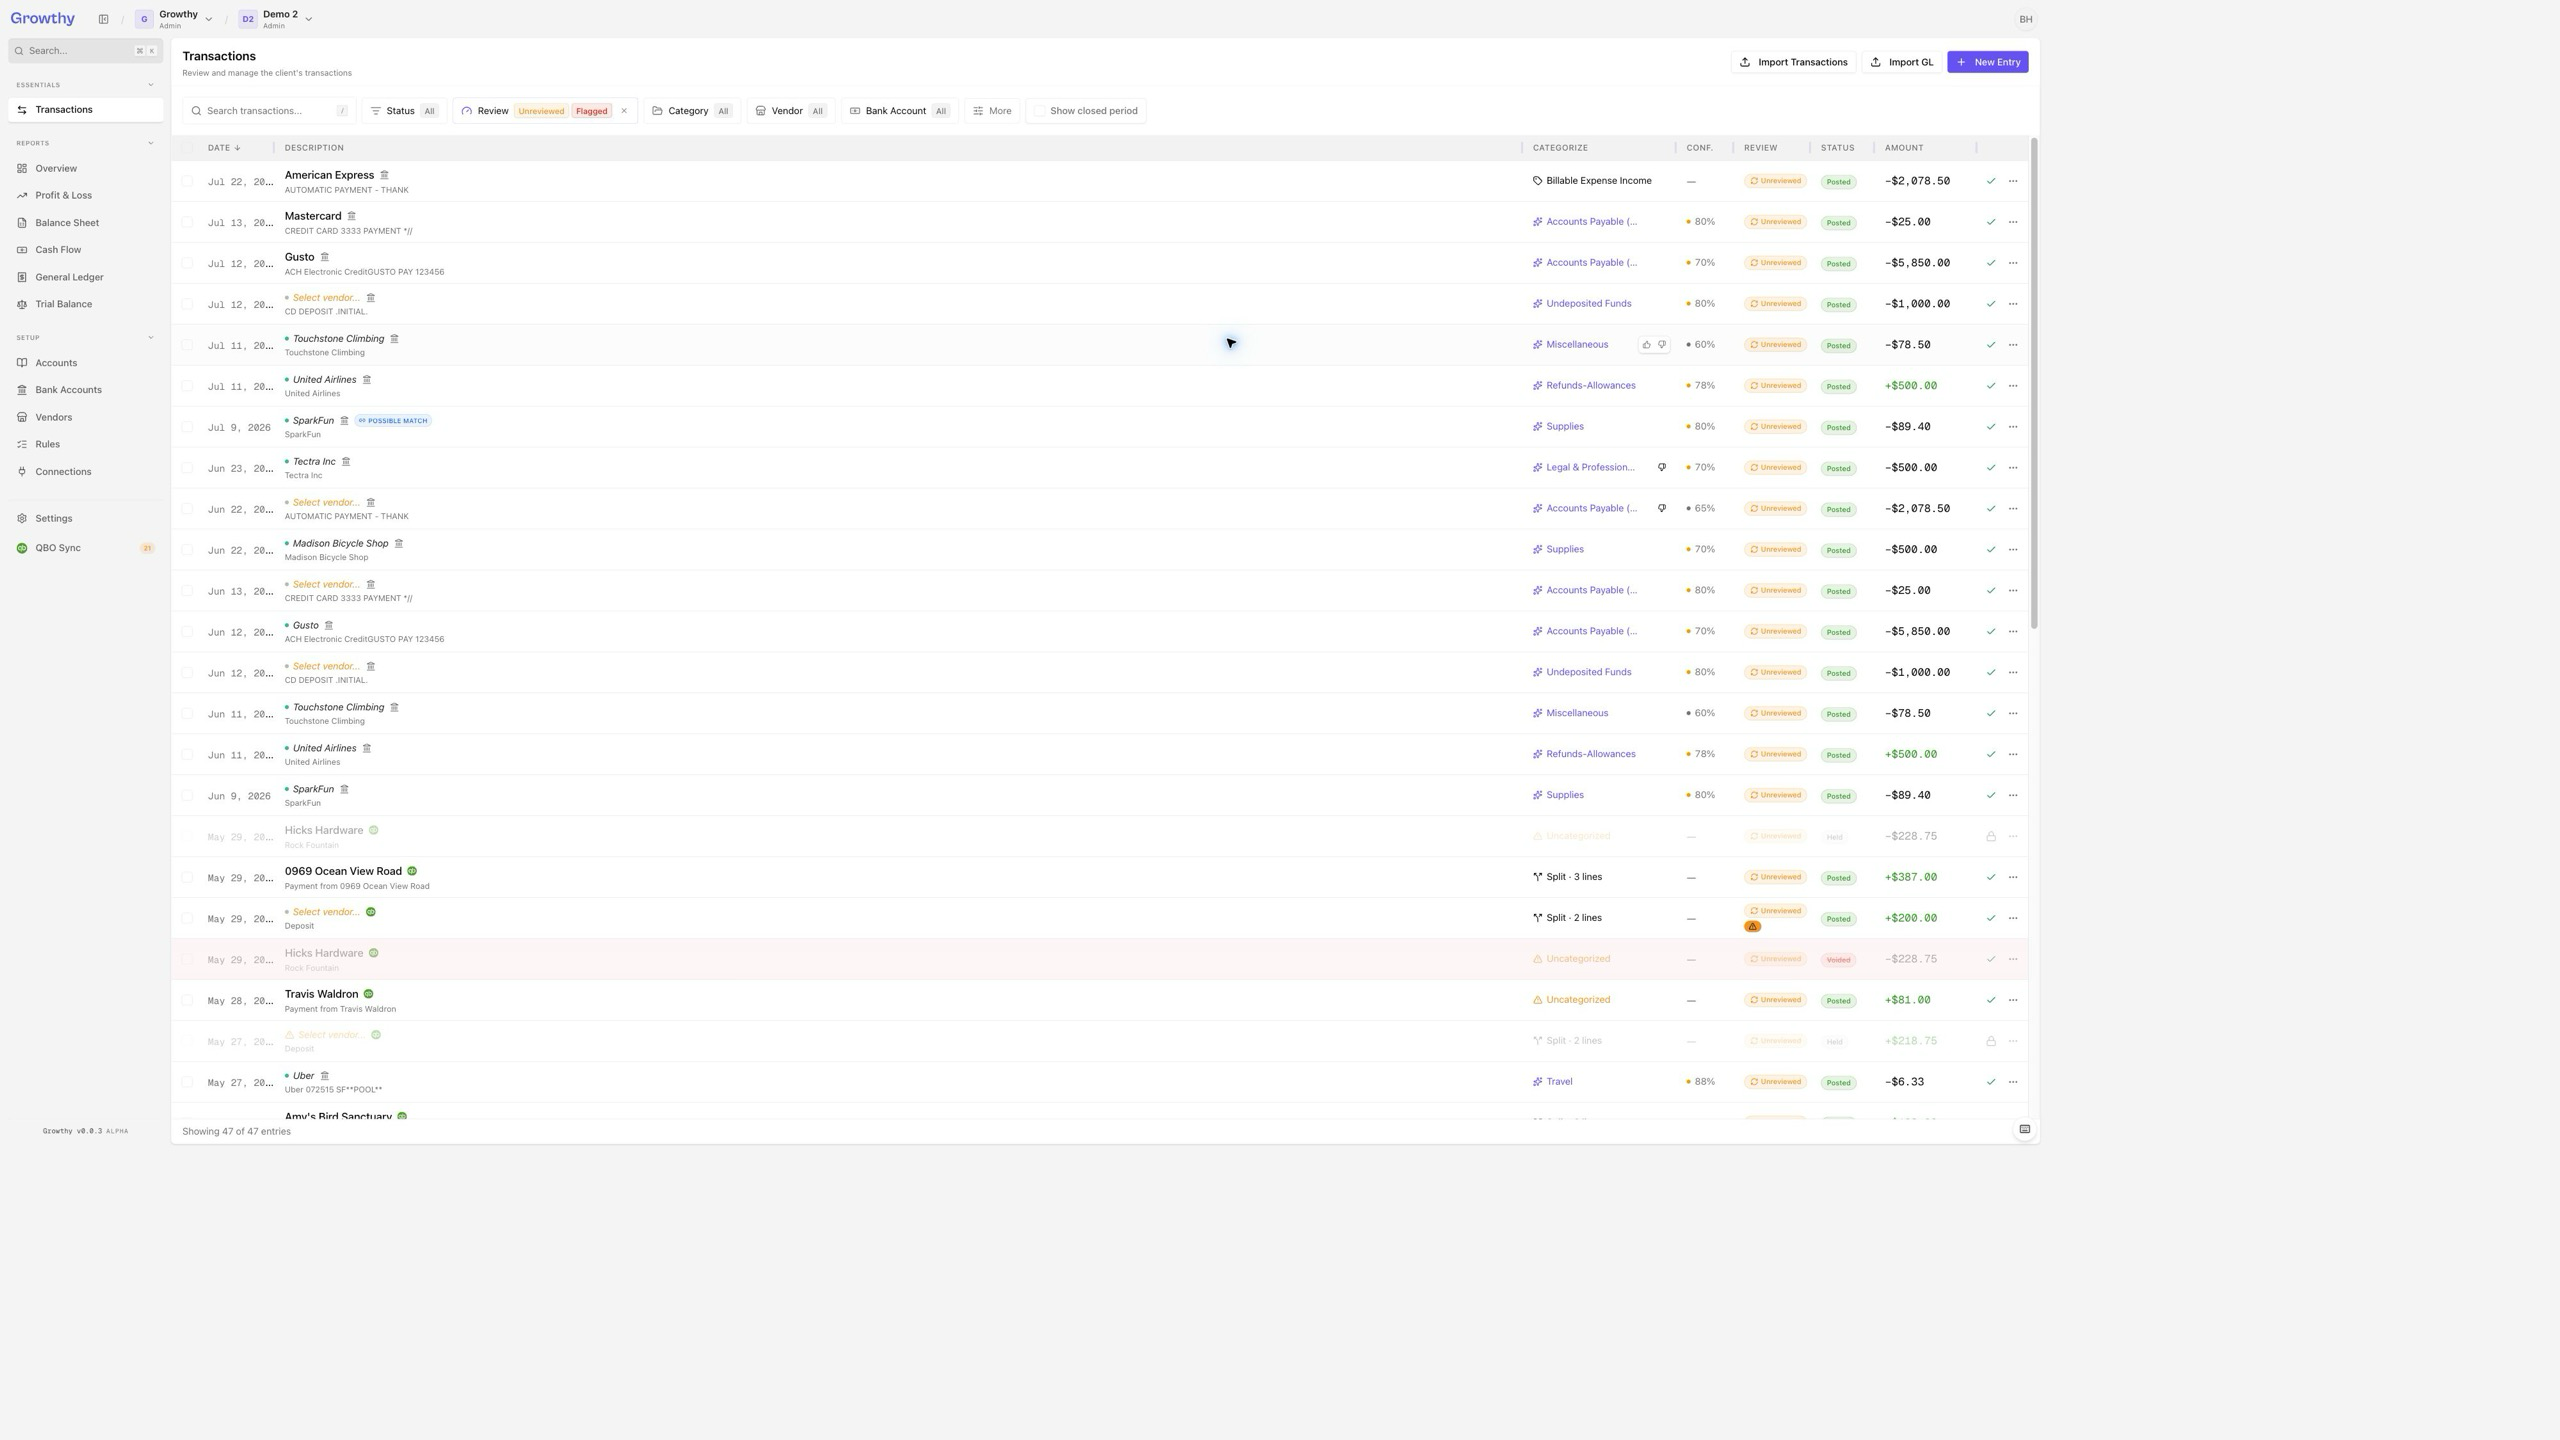Click the Possible Match badge on SparkFun

(x=393, y=421)
